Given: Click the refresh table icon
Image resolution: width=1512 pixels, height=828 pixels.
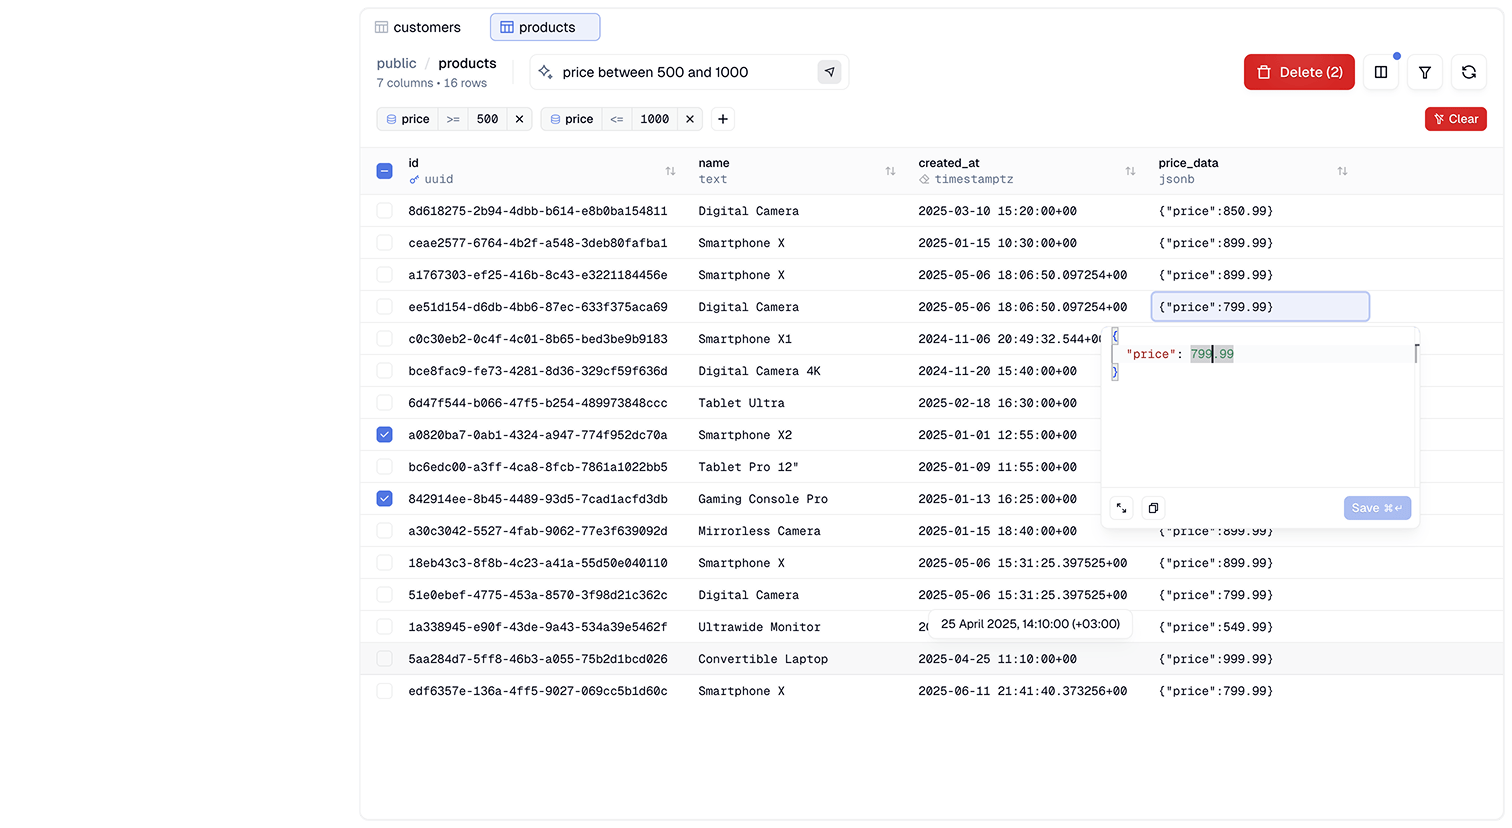Looking at the screenshot, I should point(1468,72).
